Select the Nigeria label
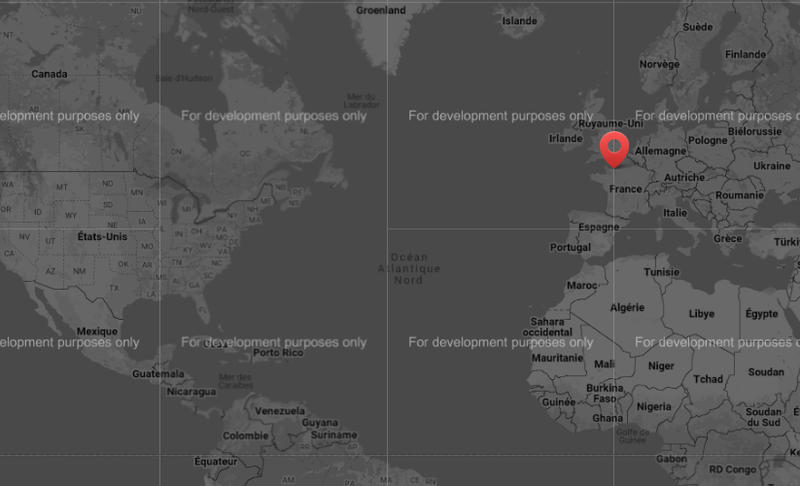 (654, 407)
